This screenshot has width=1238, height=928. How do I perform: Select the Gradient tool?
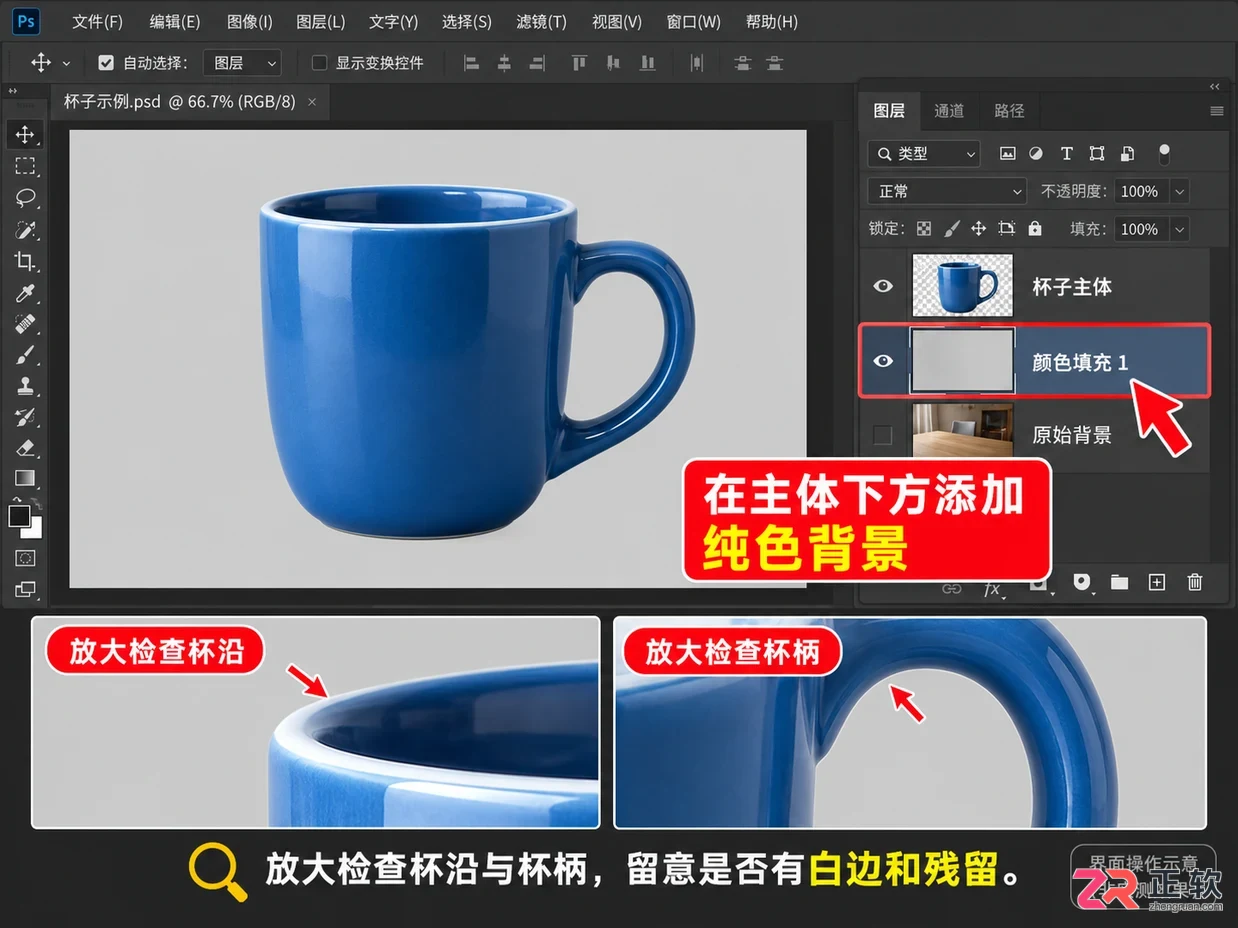click(25, 479)
